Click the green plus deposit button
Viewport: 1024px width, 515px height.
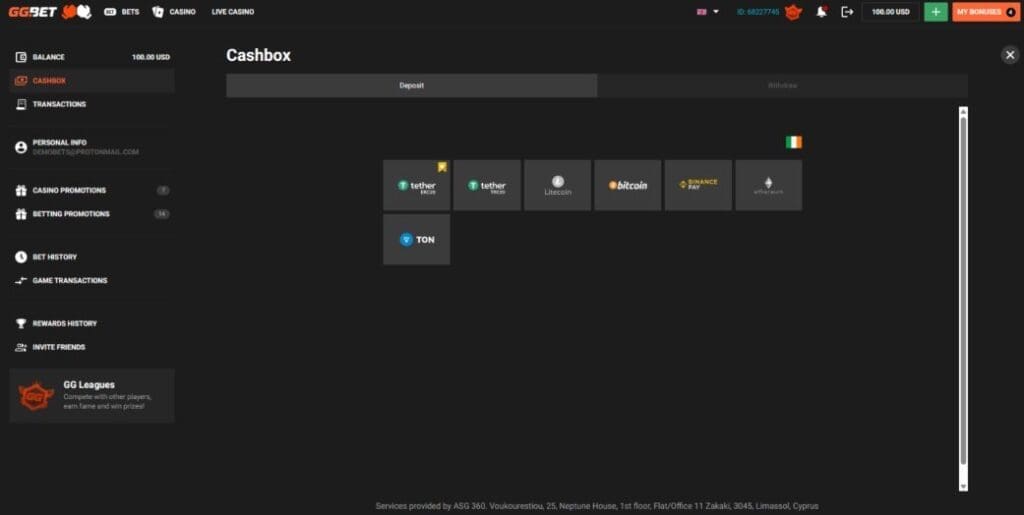[x=935, y=12]
